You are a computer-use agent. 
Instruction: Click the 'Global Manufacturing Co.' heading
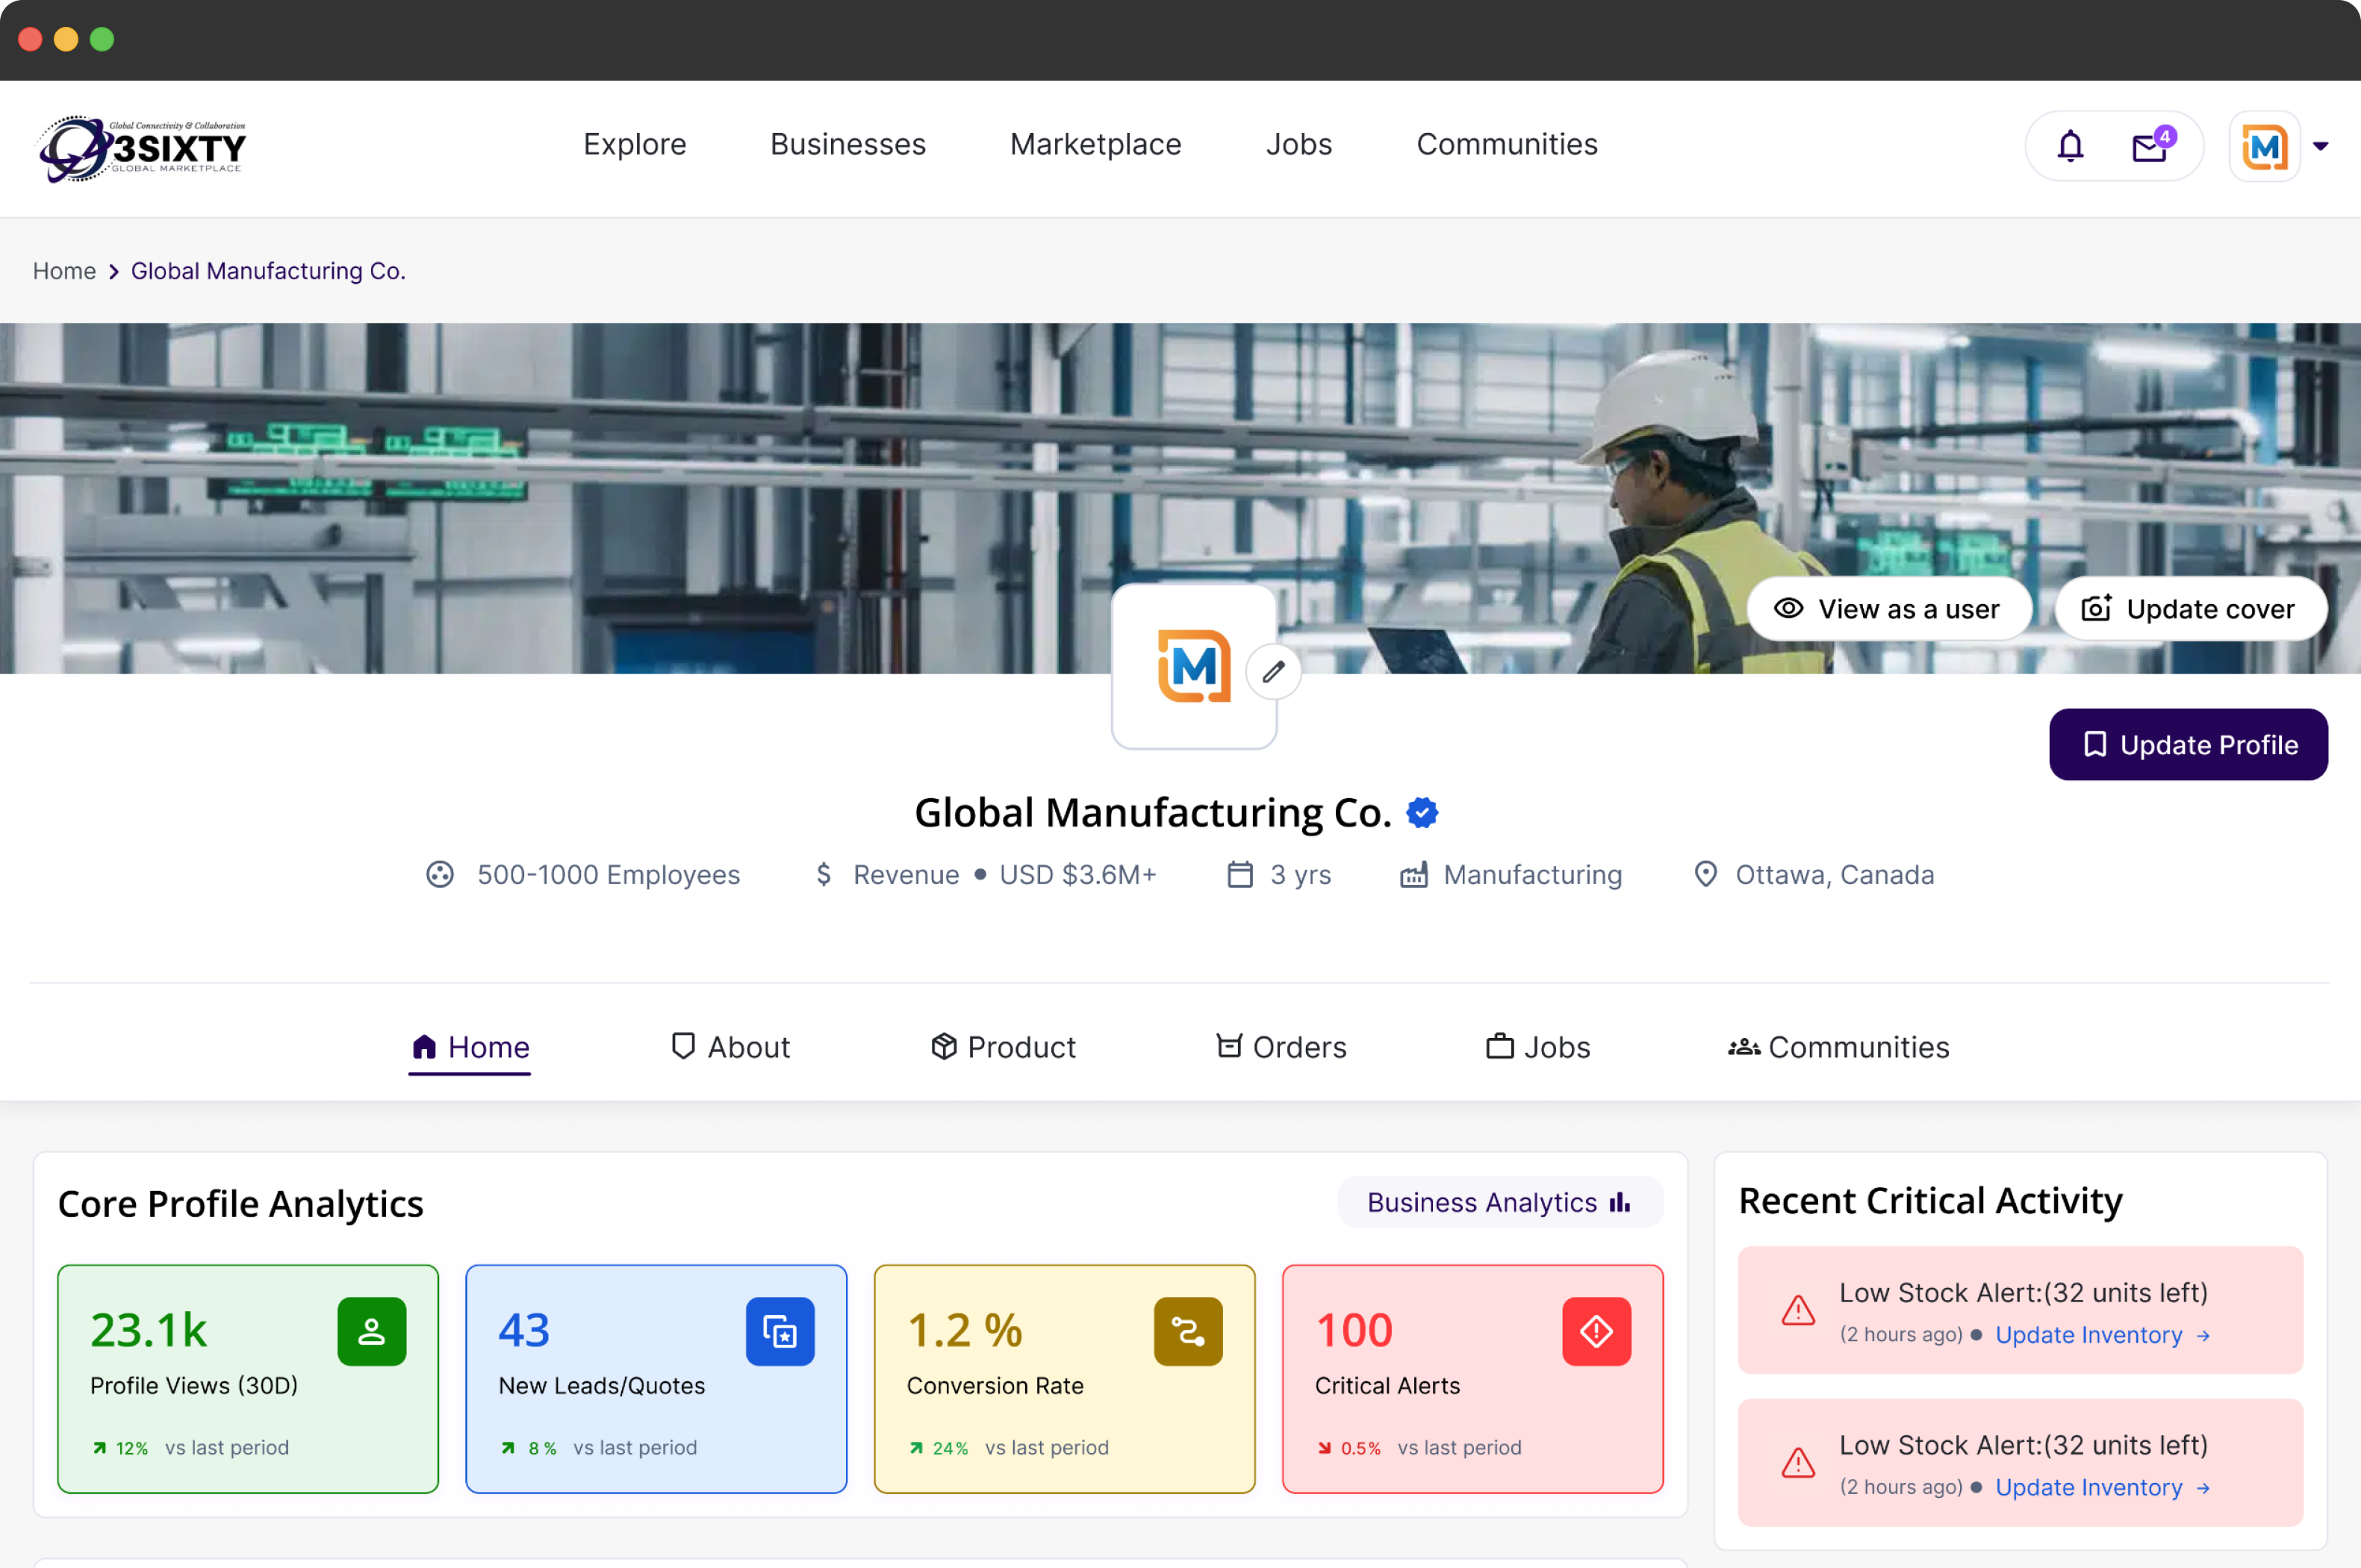[x=1153, y=813]
